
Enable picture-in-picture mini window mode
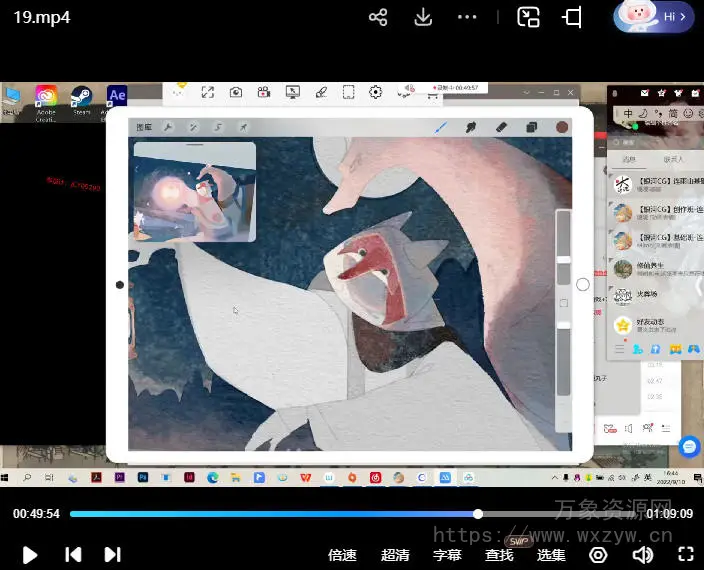pyautogui.click(x=528, y=17)
